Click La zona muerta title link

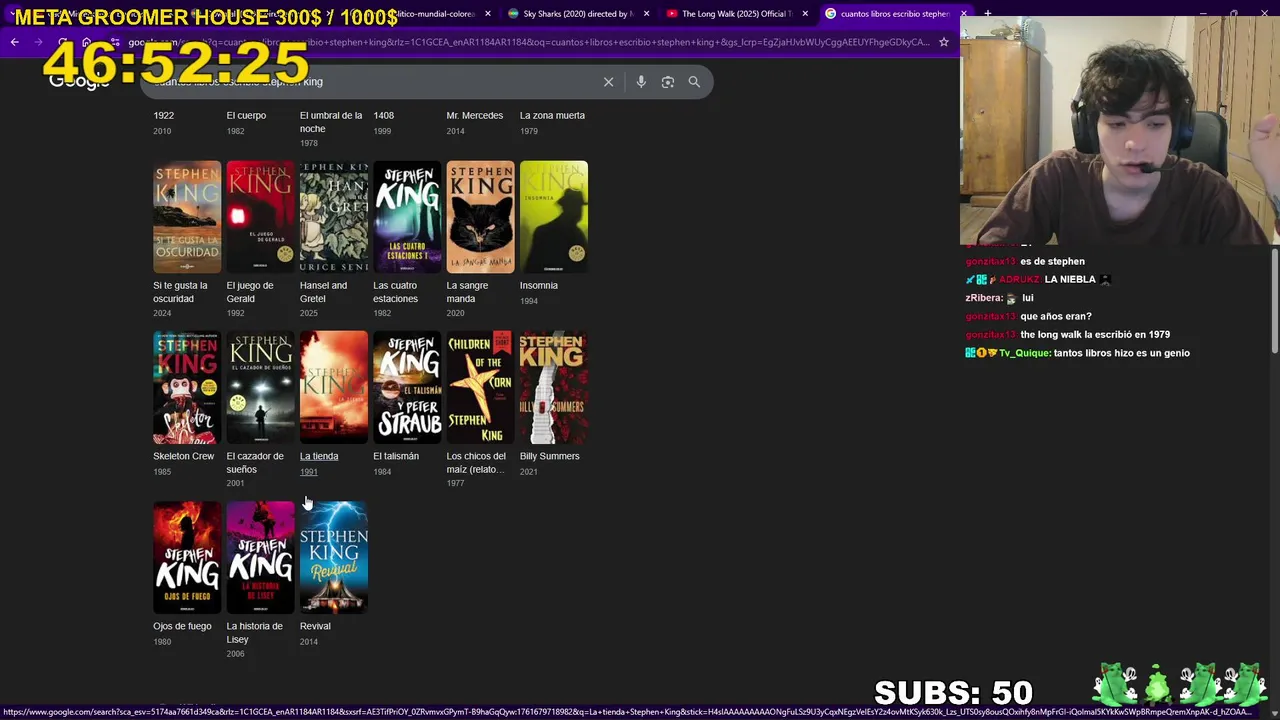click(x=552, y=115)
